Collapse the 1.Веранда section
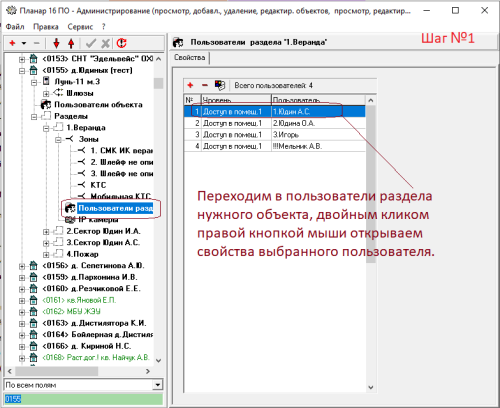500x408 pixels. point(46,128)
